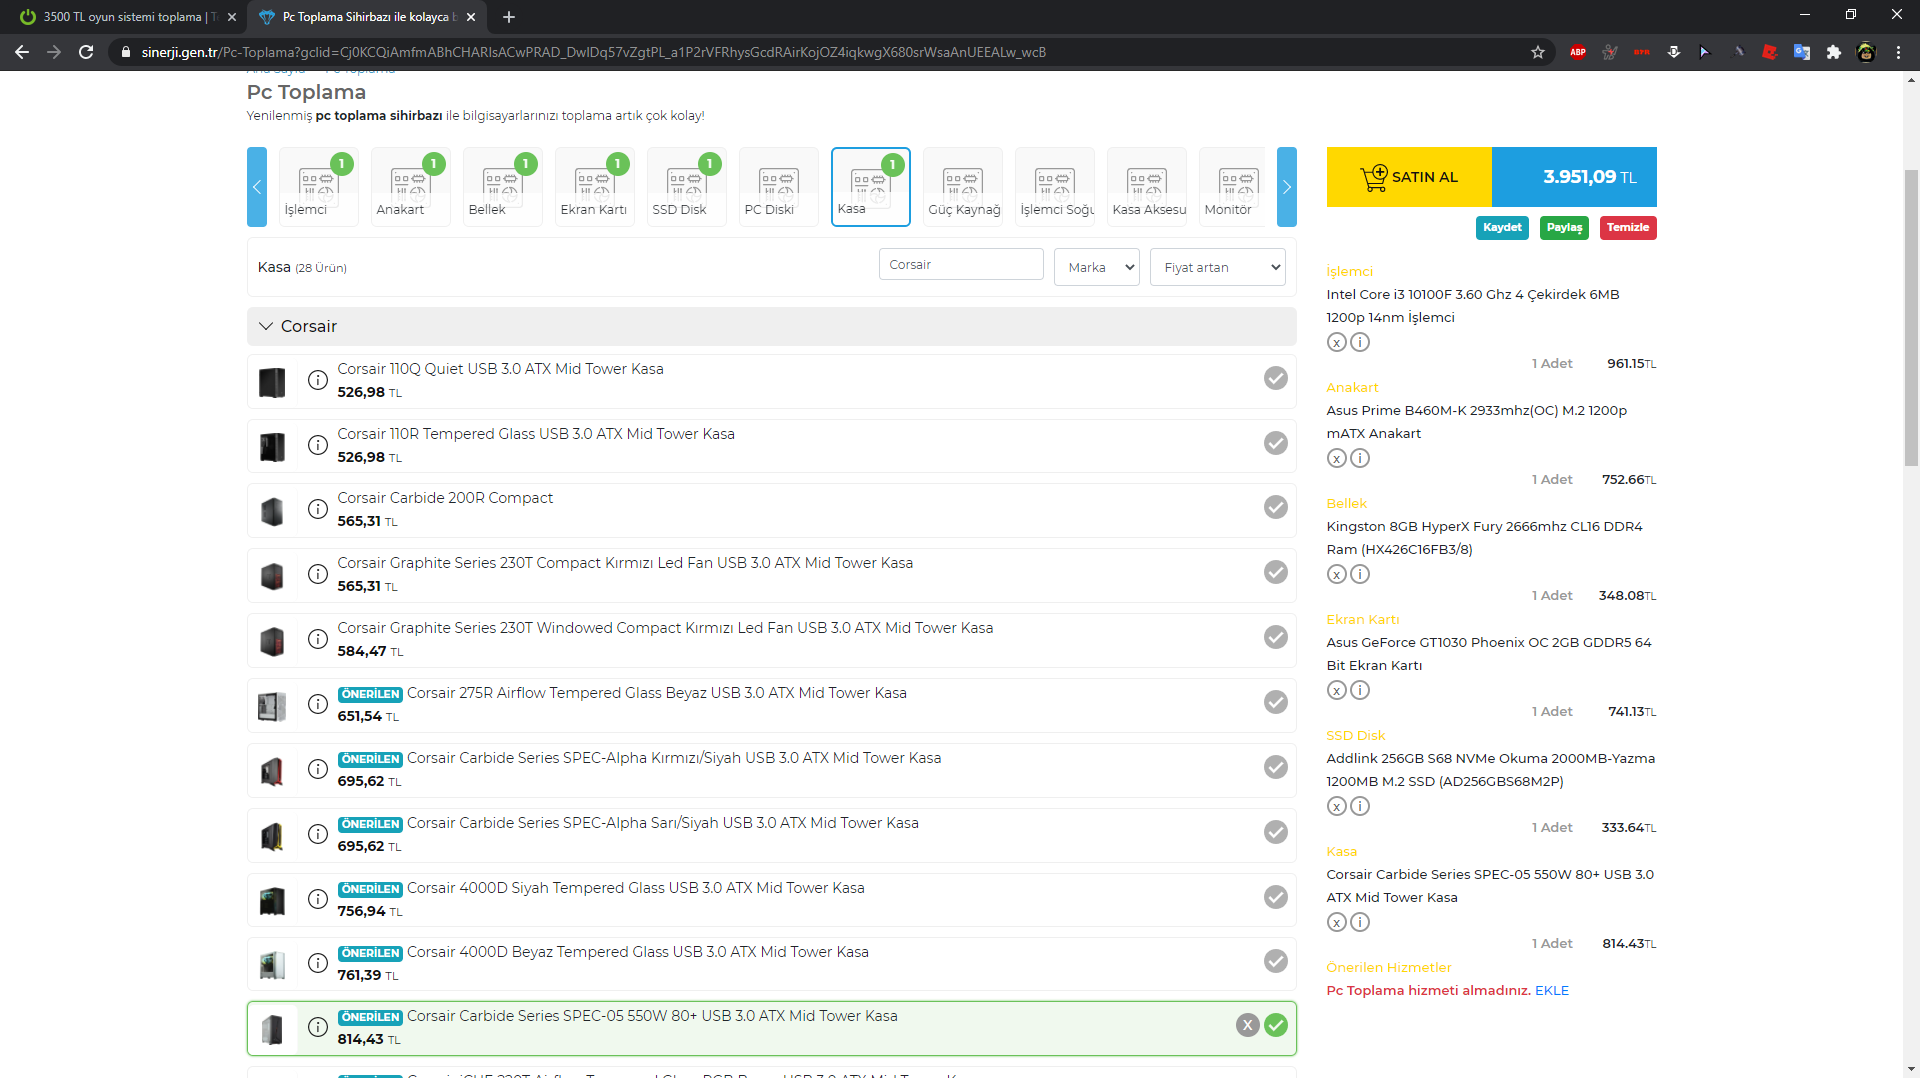This screenshot has height=1078, width=1920.
Task: Open the PC Diski category
Action: 779,187
